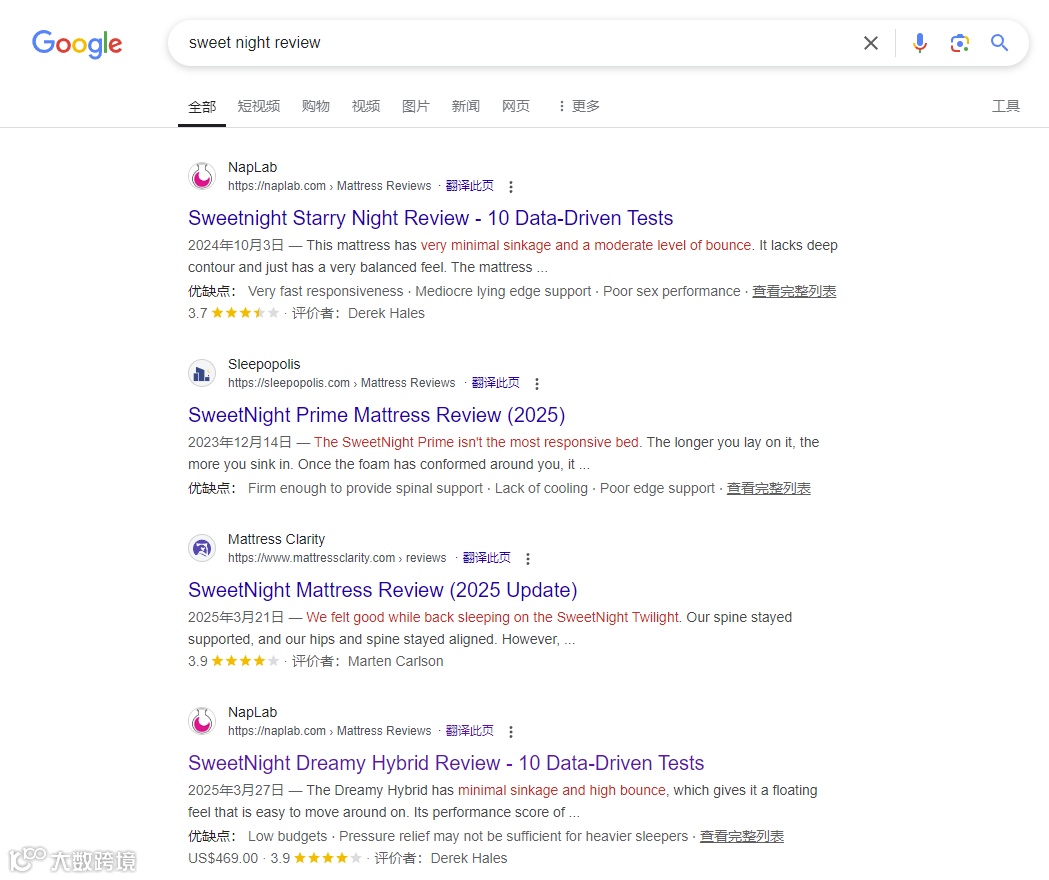The width and height of the screenshot is (1049, 880).
Task: Translate the Starry Night result page
Action: point(470,186)
